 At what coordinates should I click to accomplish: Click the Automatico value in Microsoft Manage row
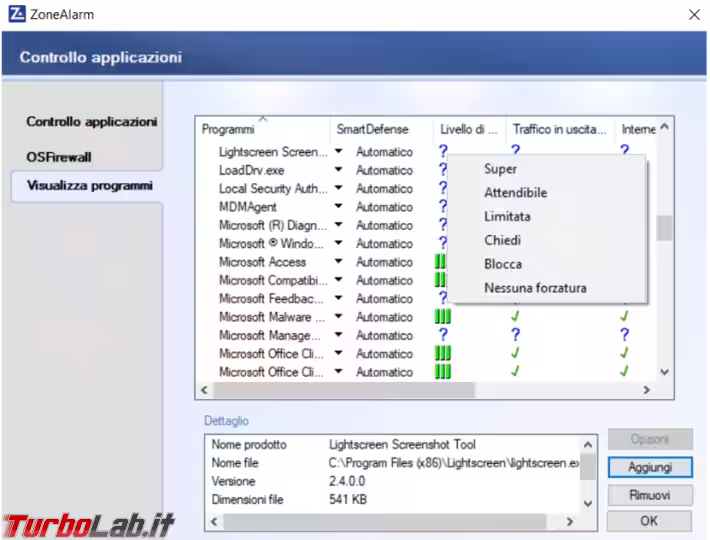pyautogui.click(x=384, y=335)
